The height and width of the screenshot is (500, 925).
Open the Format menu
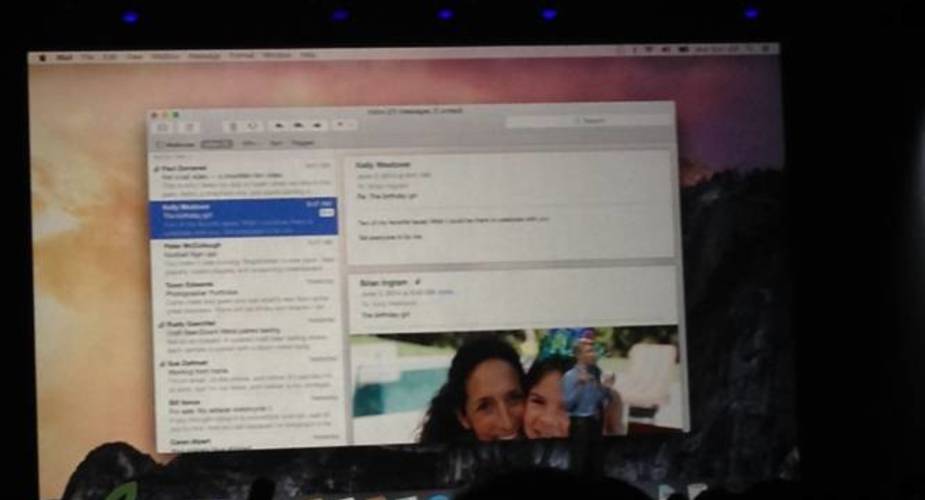(x=241, y=55)
